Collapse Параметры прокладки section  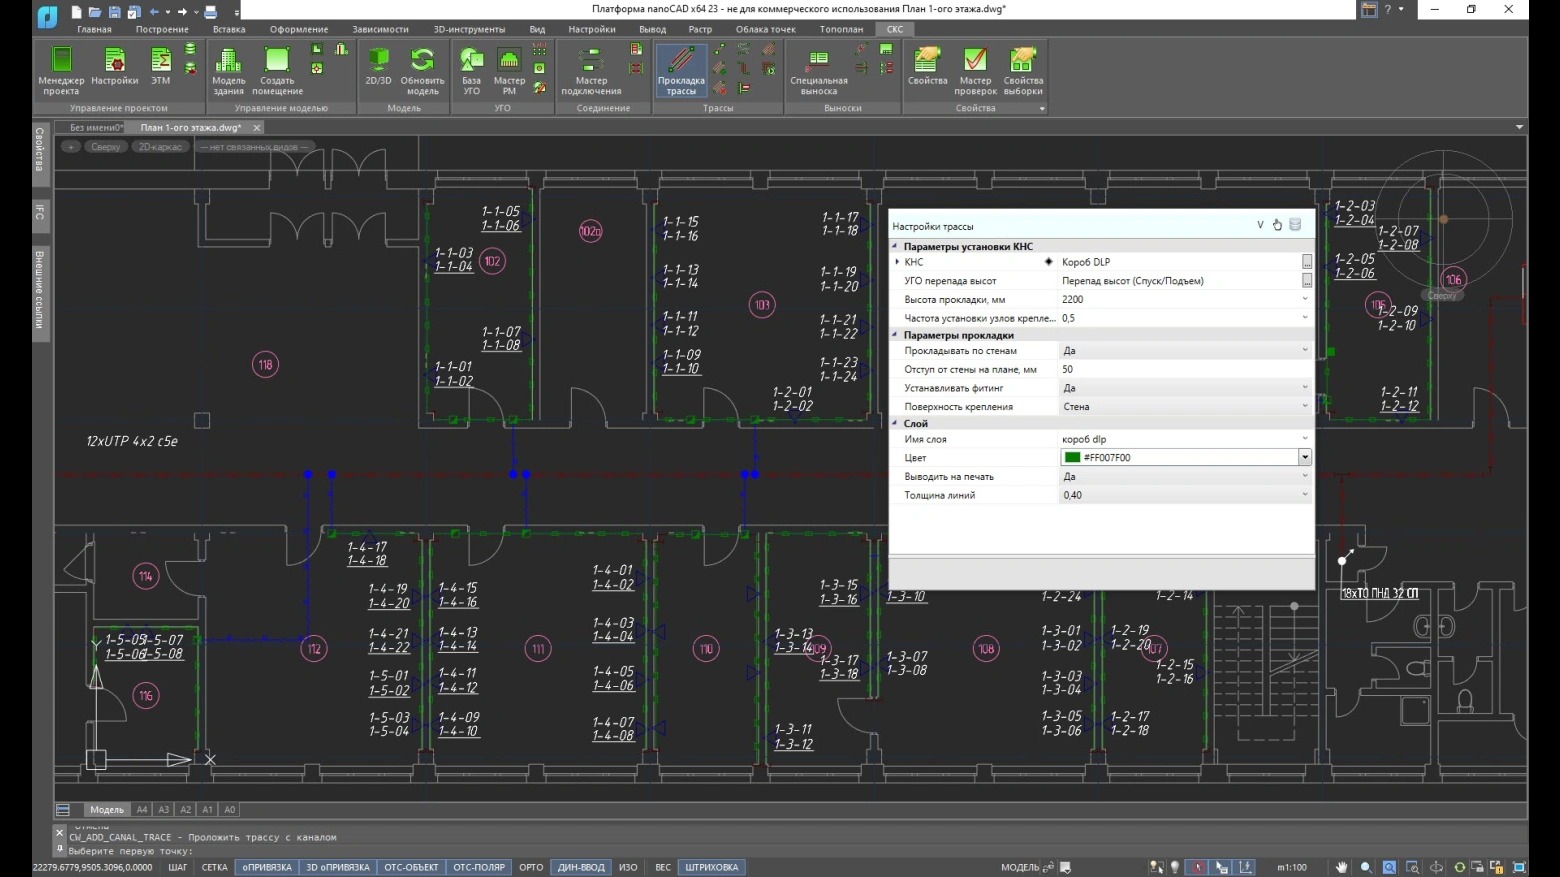tap(896, 335)
